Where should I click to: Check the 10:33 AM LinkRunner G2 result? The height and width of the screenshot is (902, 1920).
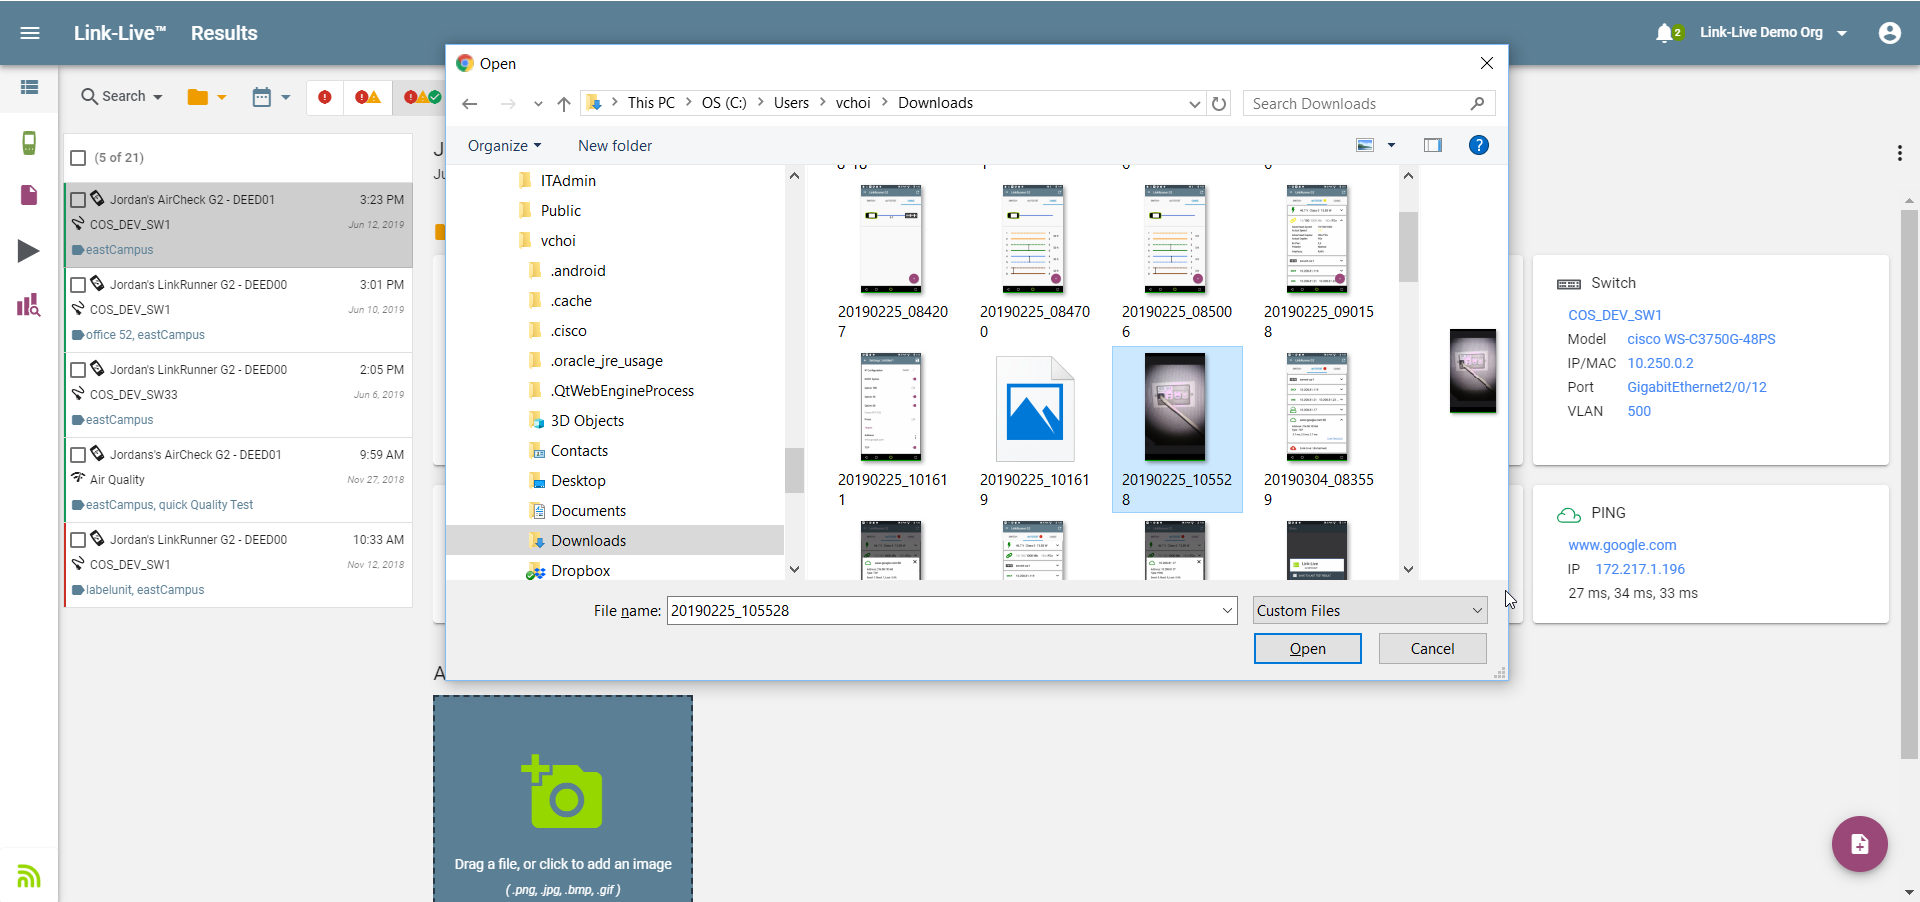tap(78, 540)
